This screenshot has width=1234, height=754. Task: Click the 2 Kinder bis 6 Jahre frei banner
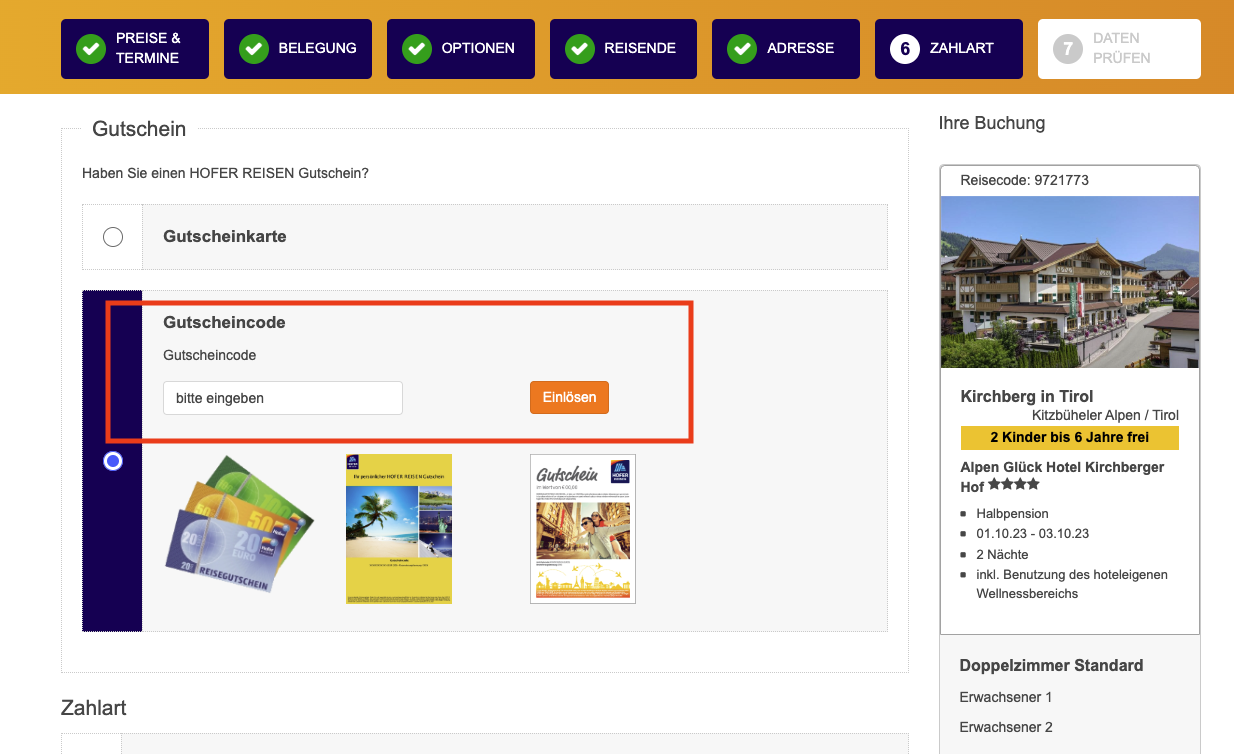[1070, 438]
